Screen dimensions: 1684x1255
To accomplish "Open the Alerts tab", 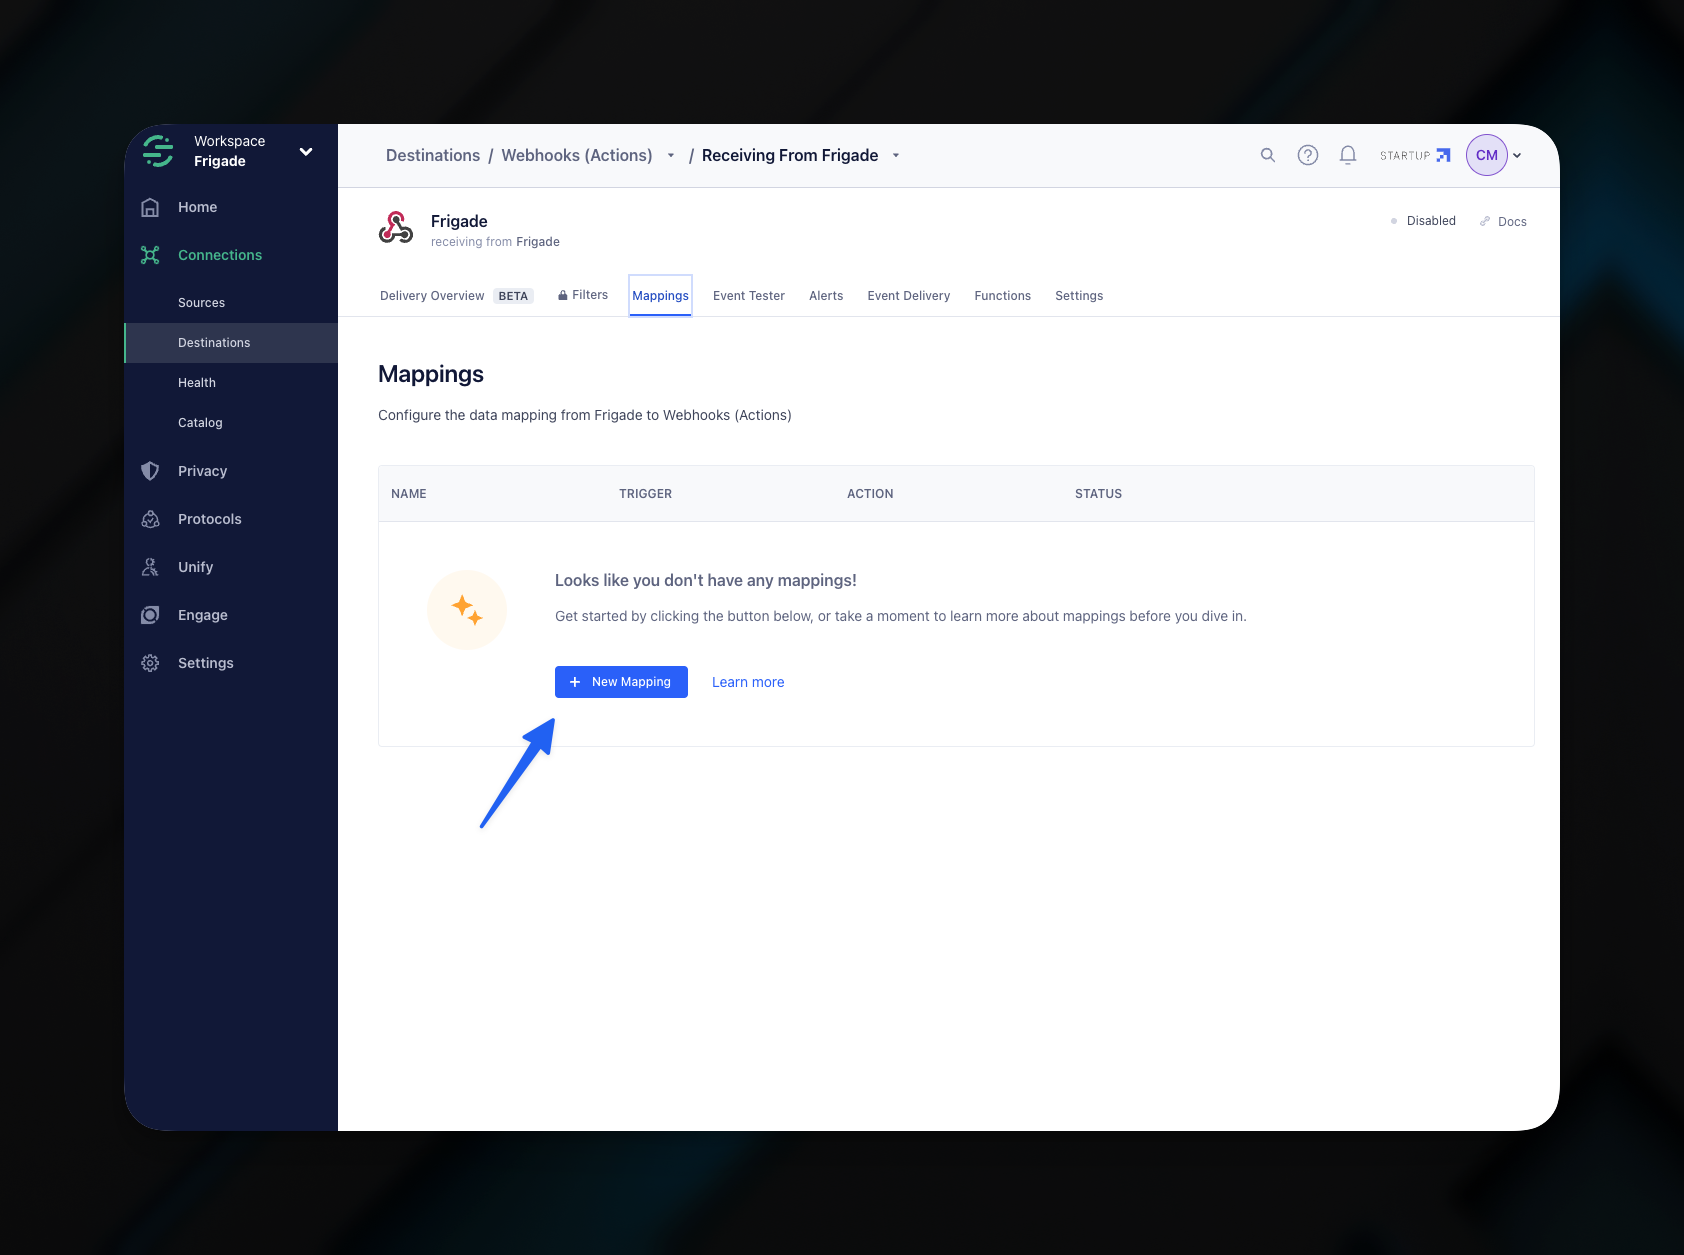I will [x=826, y=296].
